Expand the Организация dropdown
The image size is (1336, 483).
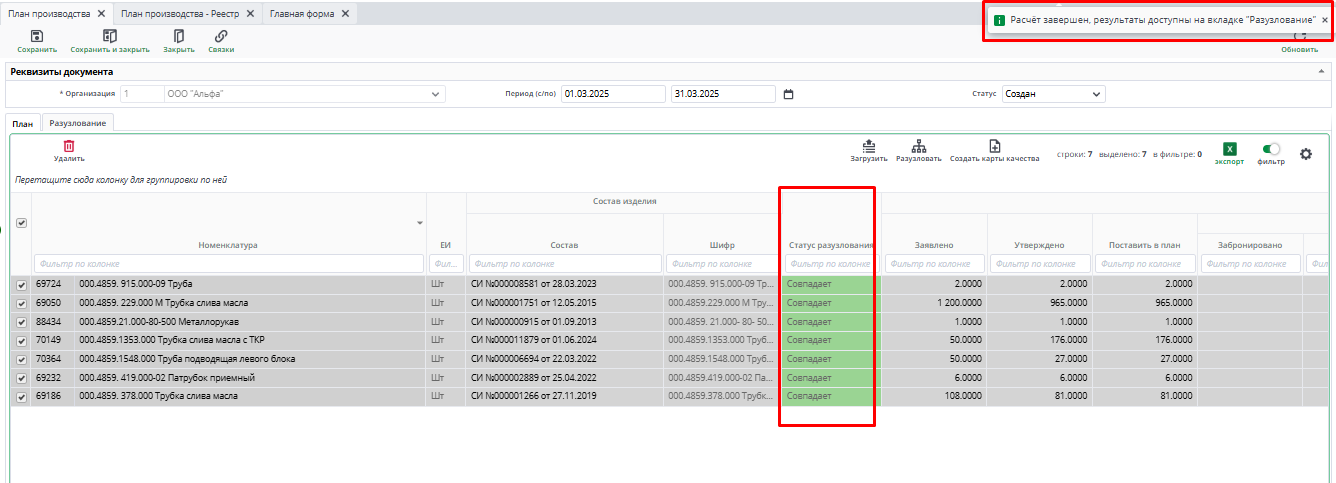coord(435,94)
